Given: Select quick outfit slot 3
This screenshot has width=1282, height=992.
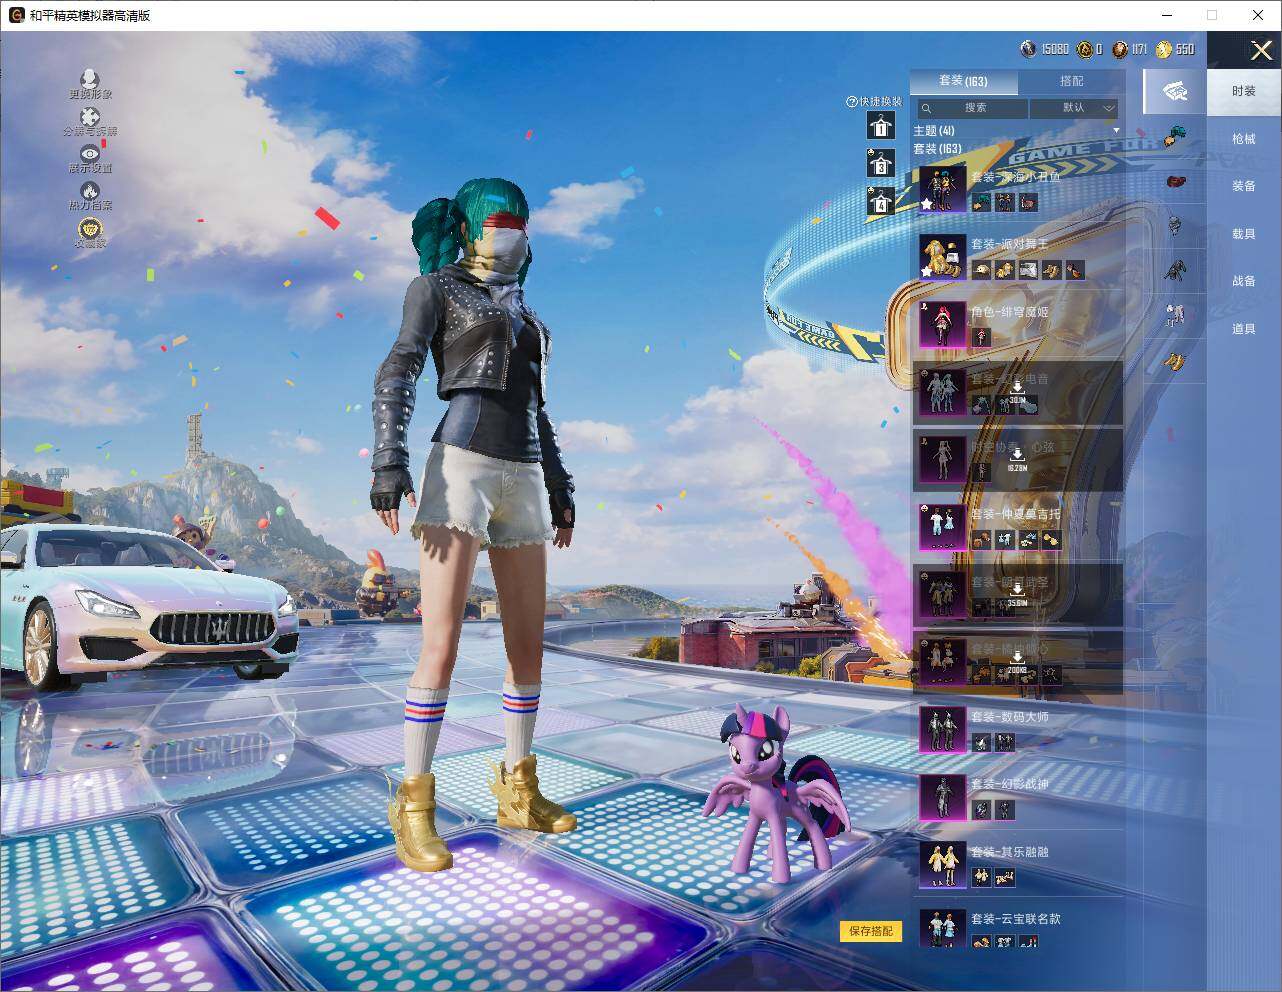Looking at the screenshot, I should click(881, 163).
